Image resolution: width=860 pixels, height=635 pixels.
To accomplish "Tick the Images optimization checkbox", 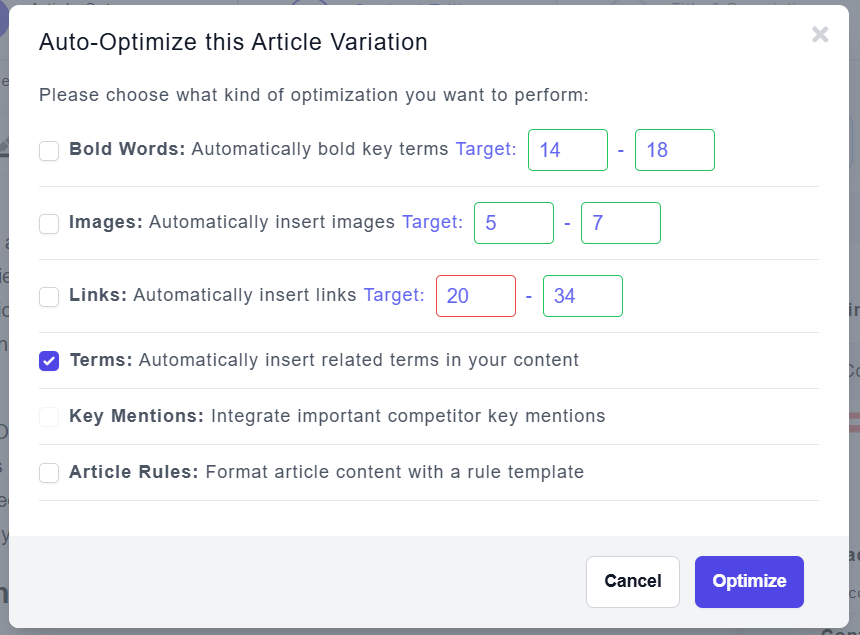I will [49, 224].
